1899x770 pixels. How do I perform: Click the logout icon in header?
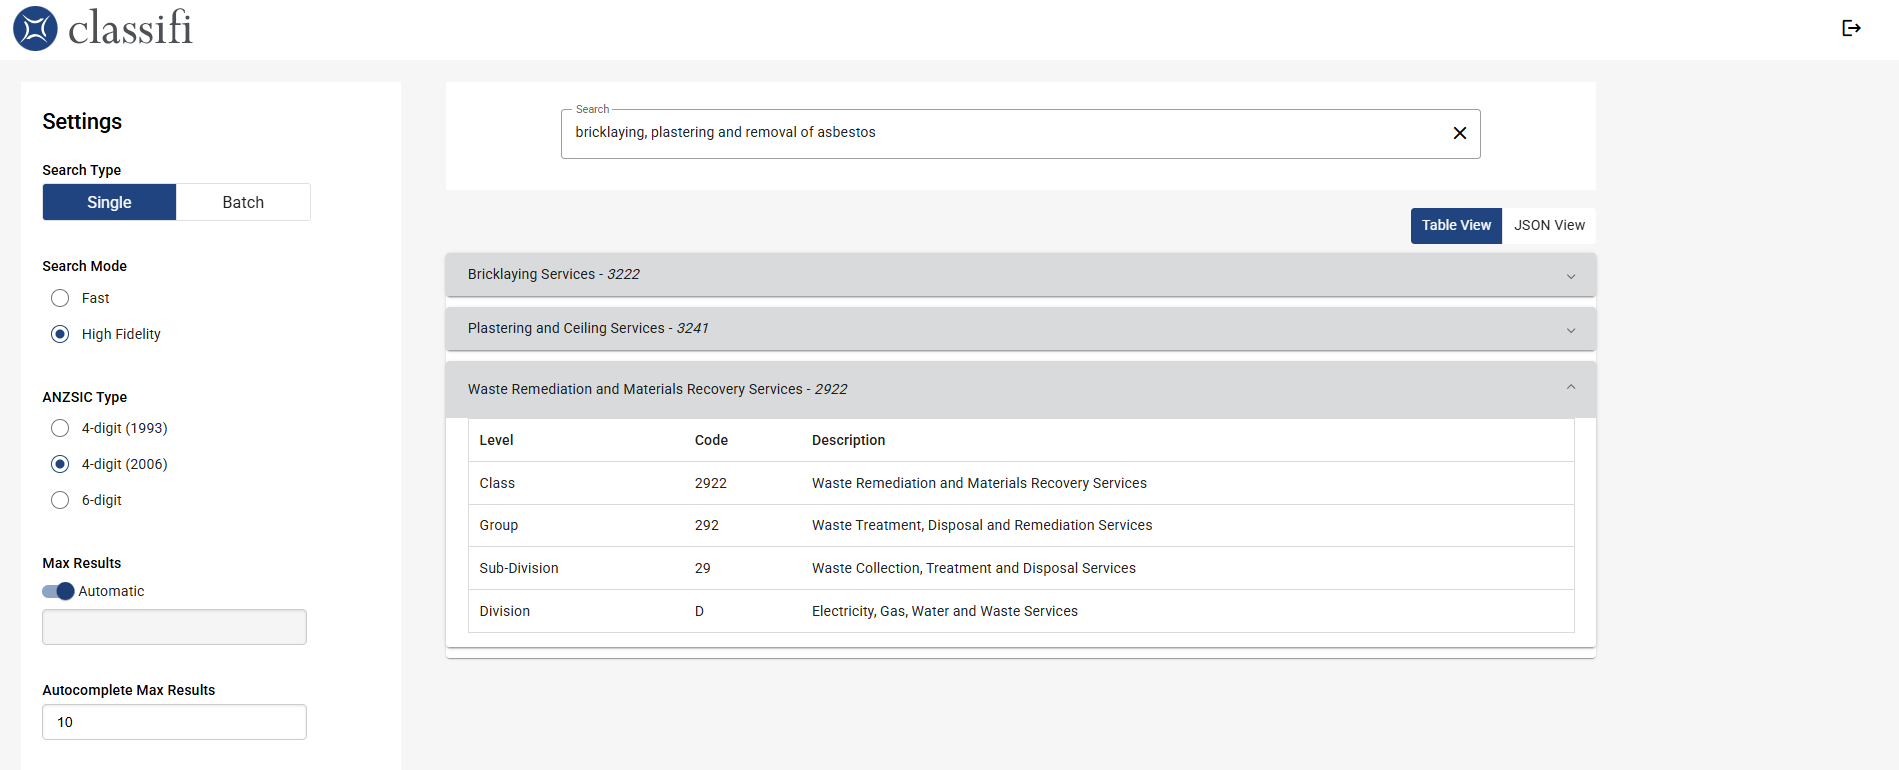pos(1851,28)
